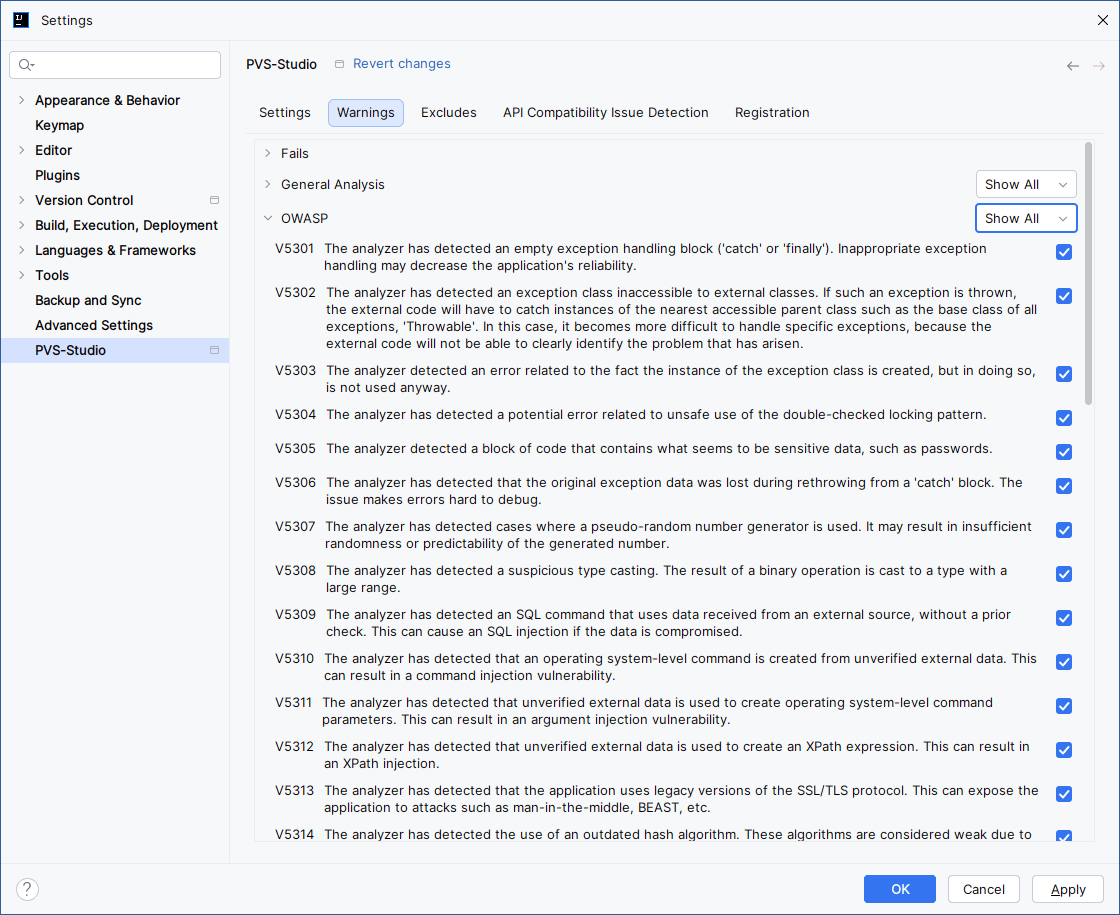The height and width of the screenshot is (915, 1120).
Task: Click the help question mark icon
Action: 28,889
